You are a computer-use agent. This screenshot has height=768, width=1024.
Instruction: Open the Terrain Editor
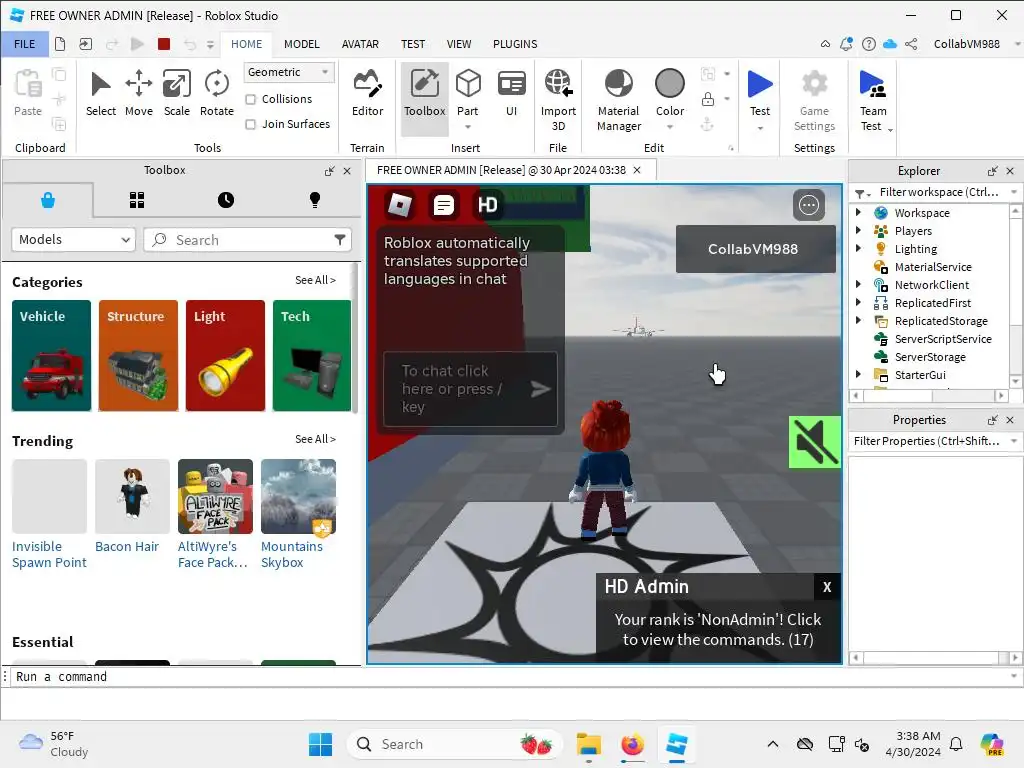pyautogui.click(x=368, y=93)
